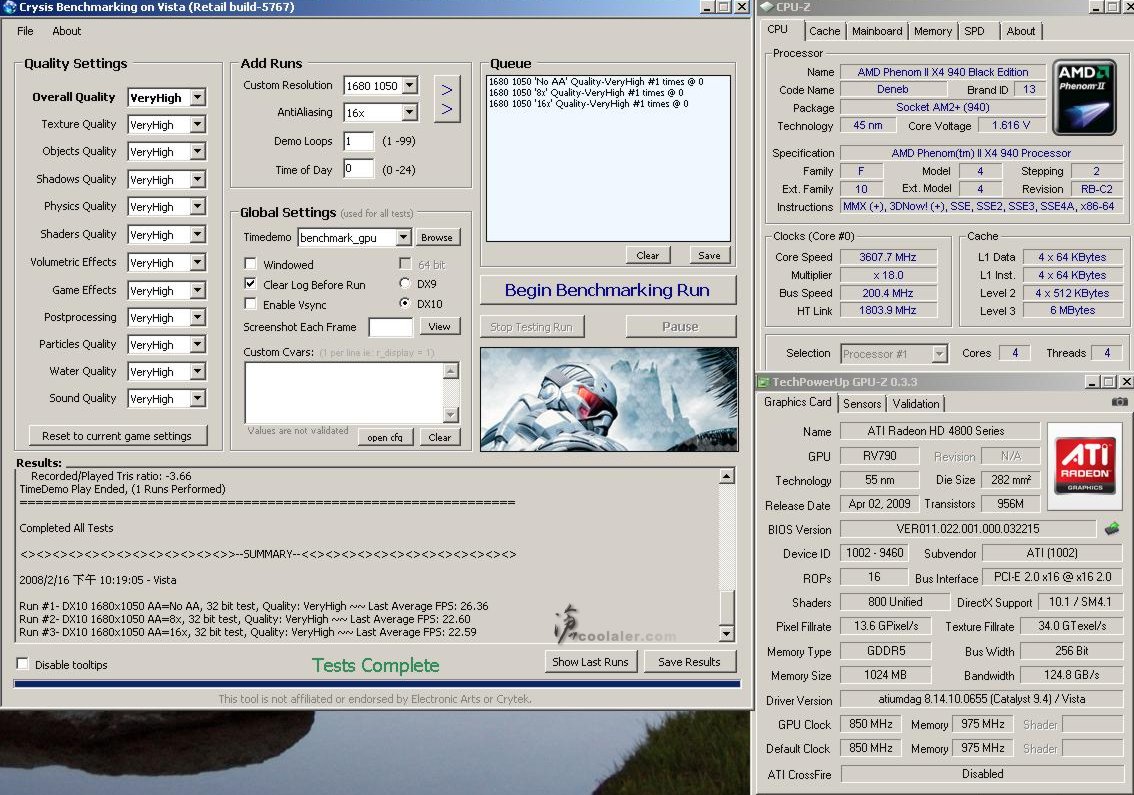Viewport: 1134px width, 795px height.
Task: Click Reset to current game settings
Action: coord(117,436)
